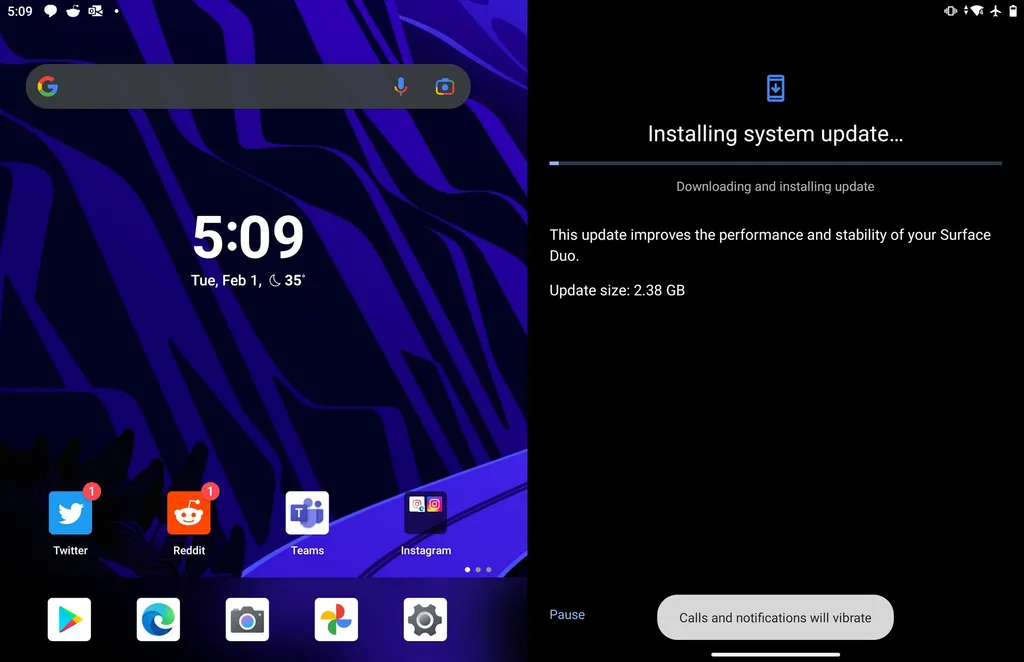This screenshot has height=662, width=1024.
Task: Tap the 5:09 clock widget
Action: [x=248, y=237]
